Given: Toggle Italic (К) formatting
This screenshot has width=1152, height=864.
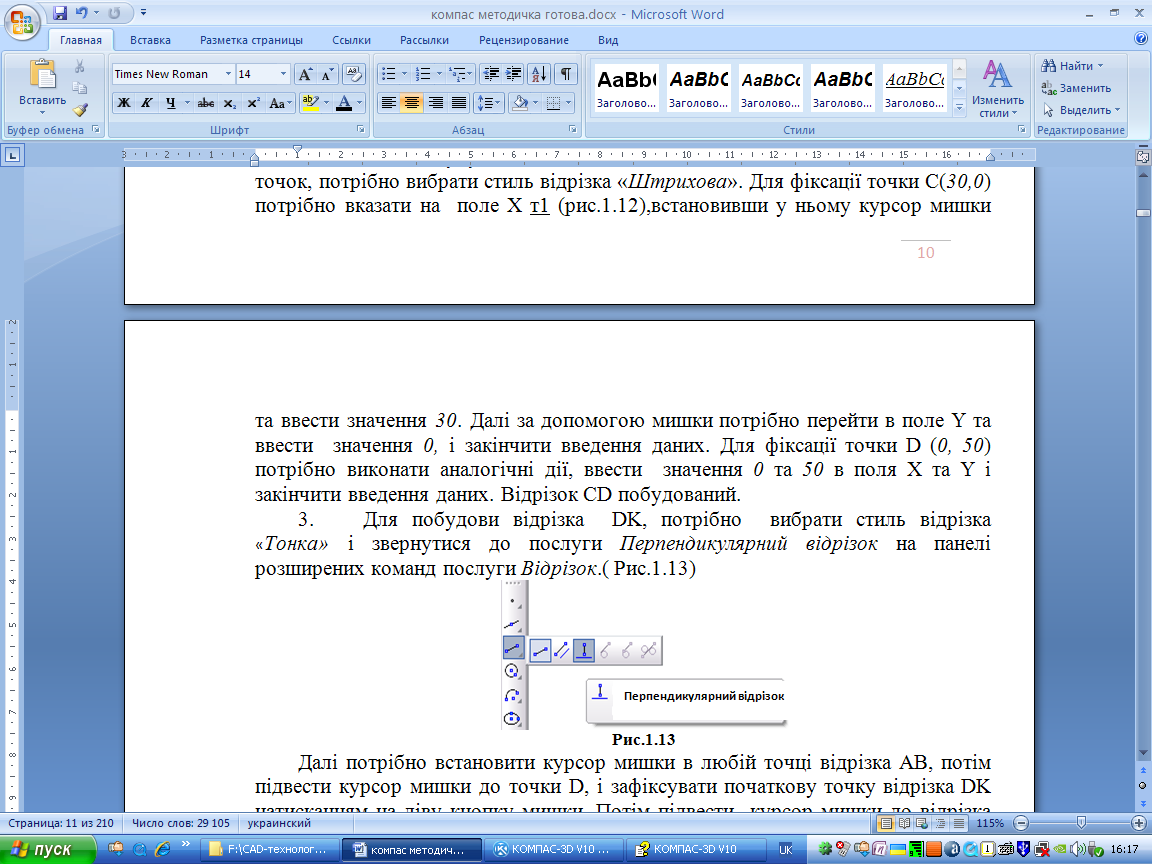Looking at the screenshot, I should point(146,103).
